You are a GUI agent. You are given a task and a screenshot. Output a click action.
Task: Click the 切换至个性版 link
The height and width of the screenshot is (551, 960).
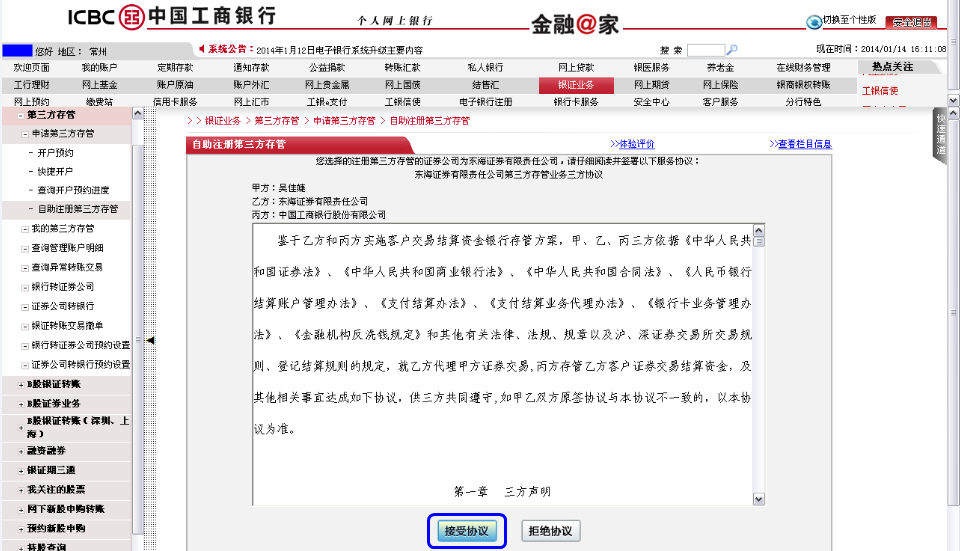[849, 20]
